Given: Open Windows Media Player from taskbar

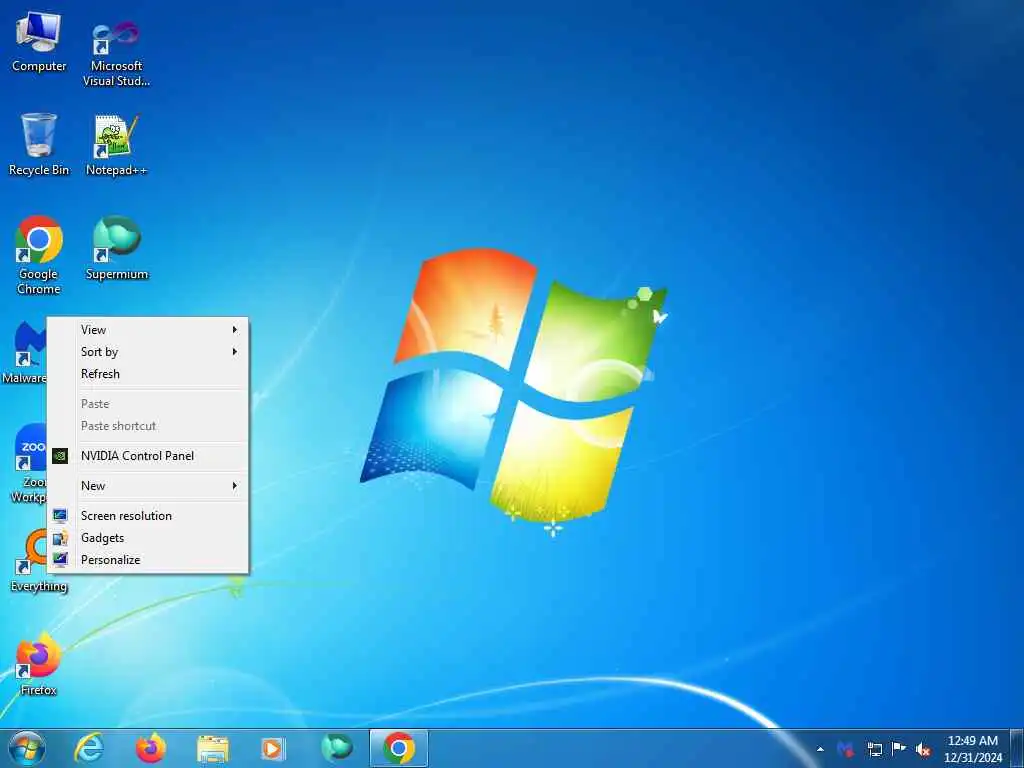Looking at the screenshot, I should click(x=272, y=749).
